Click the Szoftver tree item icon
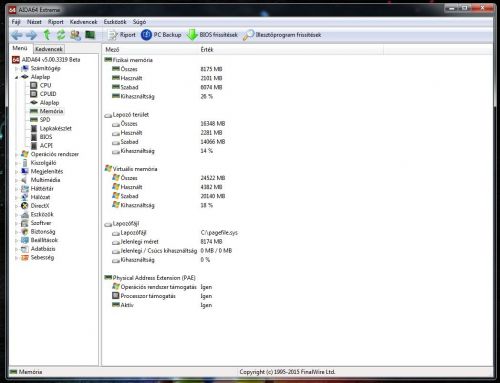Image resolution: width=500 pixels, height=383 pixels. pyautogui.click(x=25, y=223)
